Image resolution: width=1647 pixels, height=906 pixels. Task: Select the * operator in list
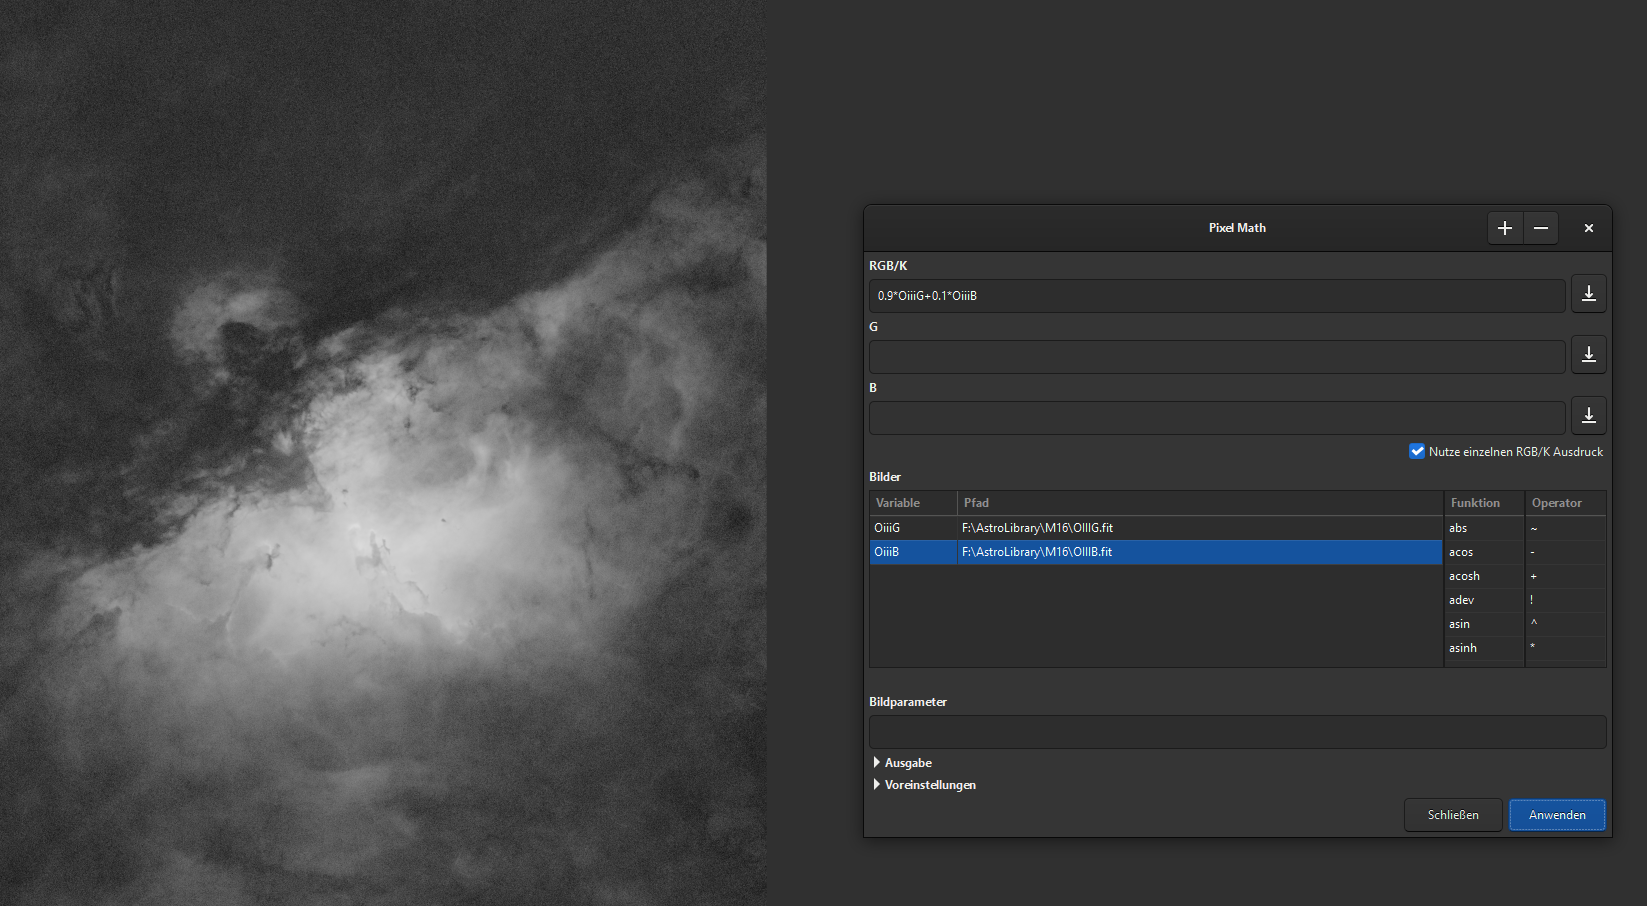click(x=1565, y=648)
